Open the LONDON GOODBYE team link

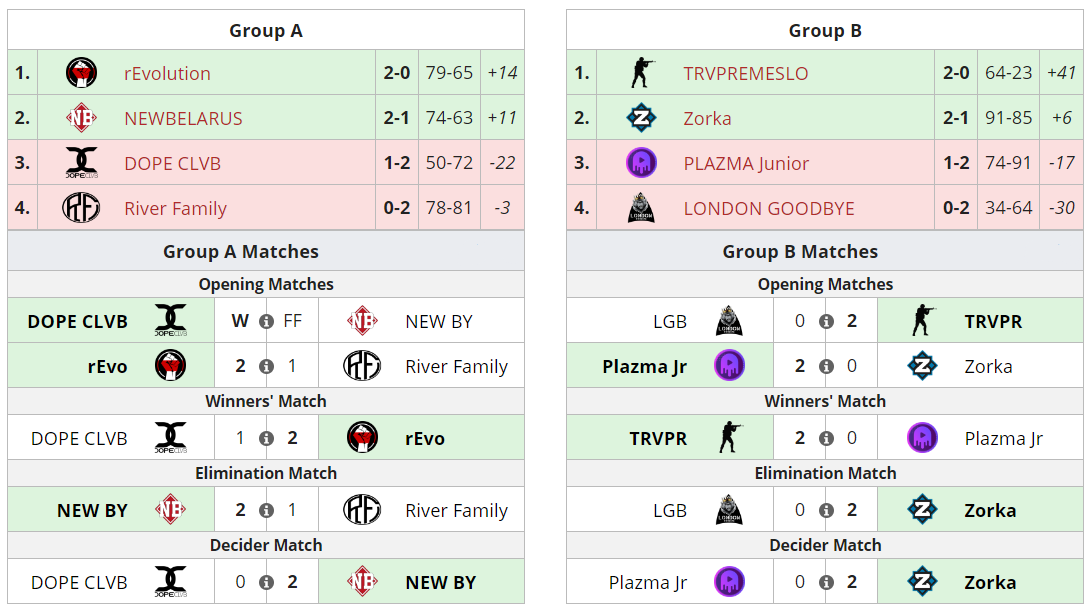(769, 208)
